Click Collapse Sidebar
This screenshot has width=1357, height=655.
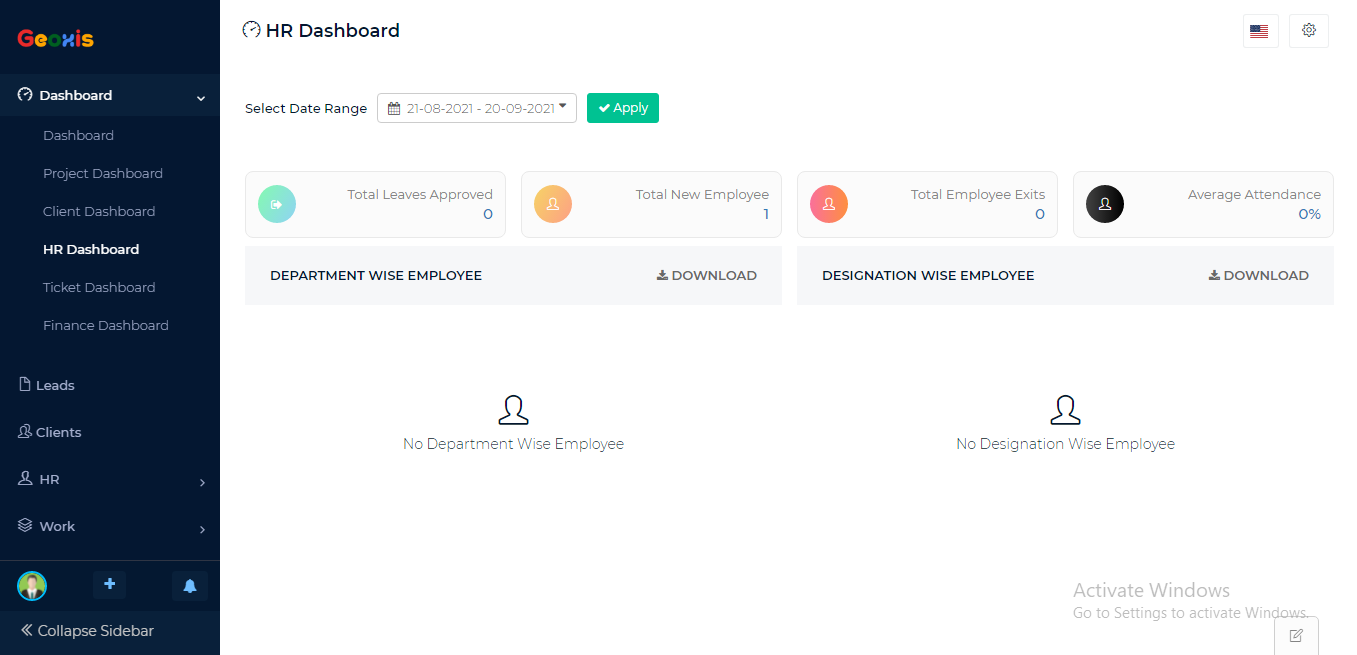tap(87, 631)
